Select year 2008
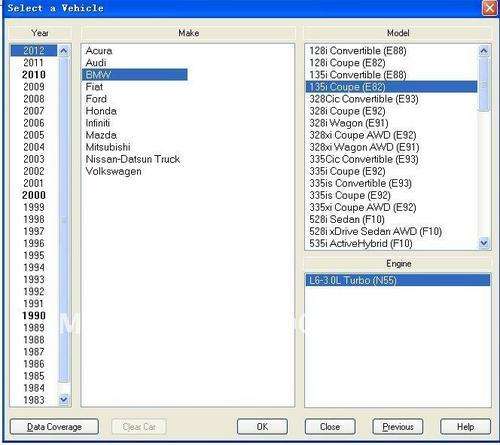This screenshot has height=445, width=500. [x=34, y=99]
